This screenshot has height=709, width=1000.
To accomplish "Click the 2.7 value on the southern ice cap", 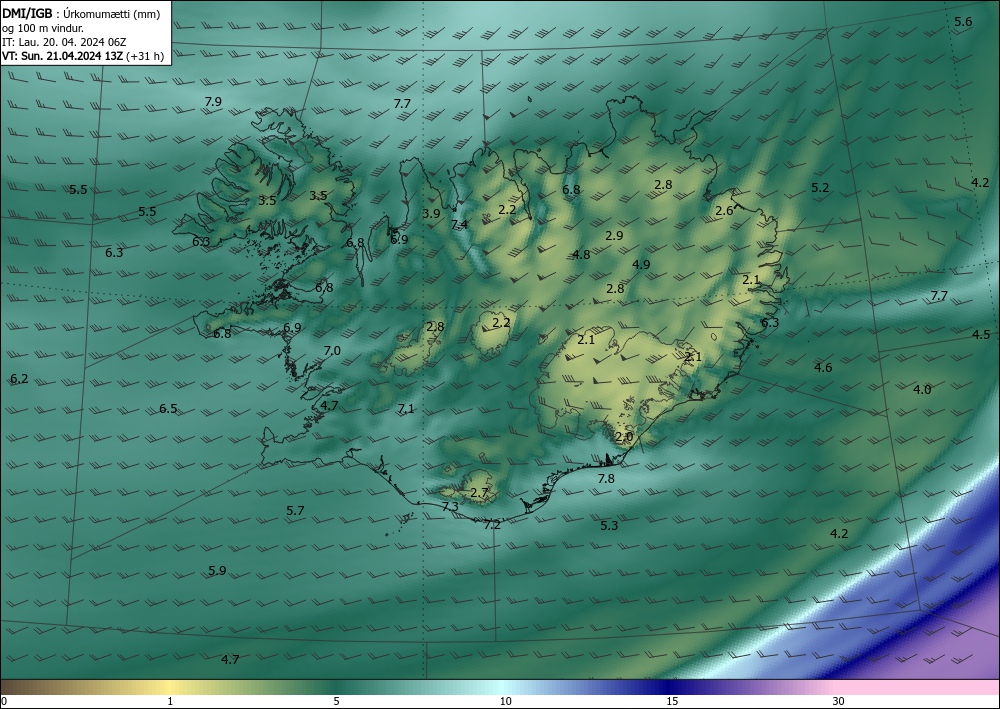I will tap(479, 493).
